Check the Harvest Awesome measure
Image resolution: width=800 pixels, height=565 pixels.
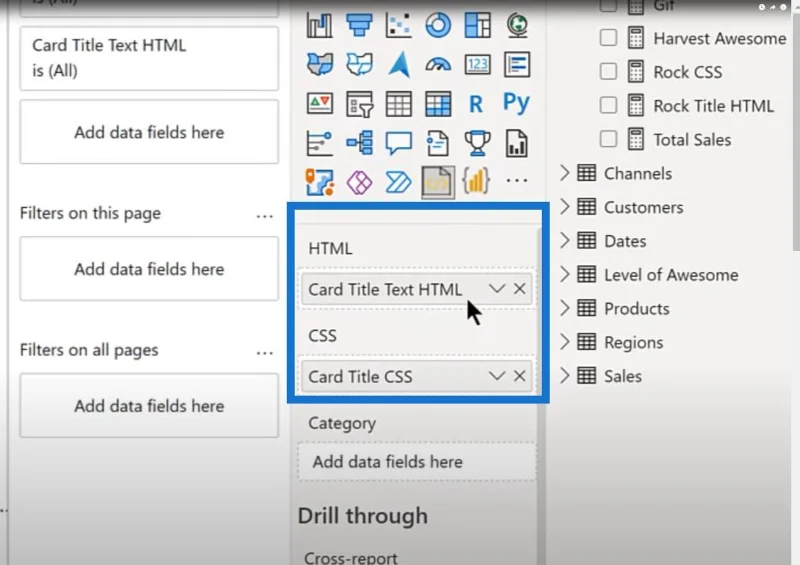(x=608, y=38)
